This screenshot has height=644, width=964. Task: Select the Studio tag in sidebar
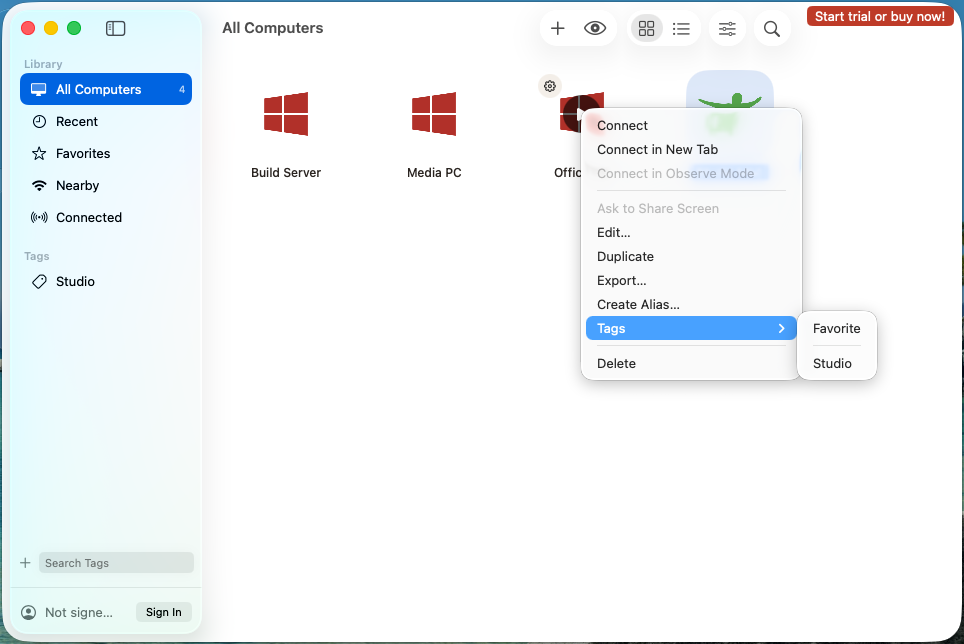[106, 281]
